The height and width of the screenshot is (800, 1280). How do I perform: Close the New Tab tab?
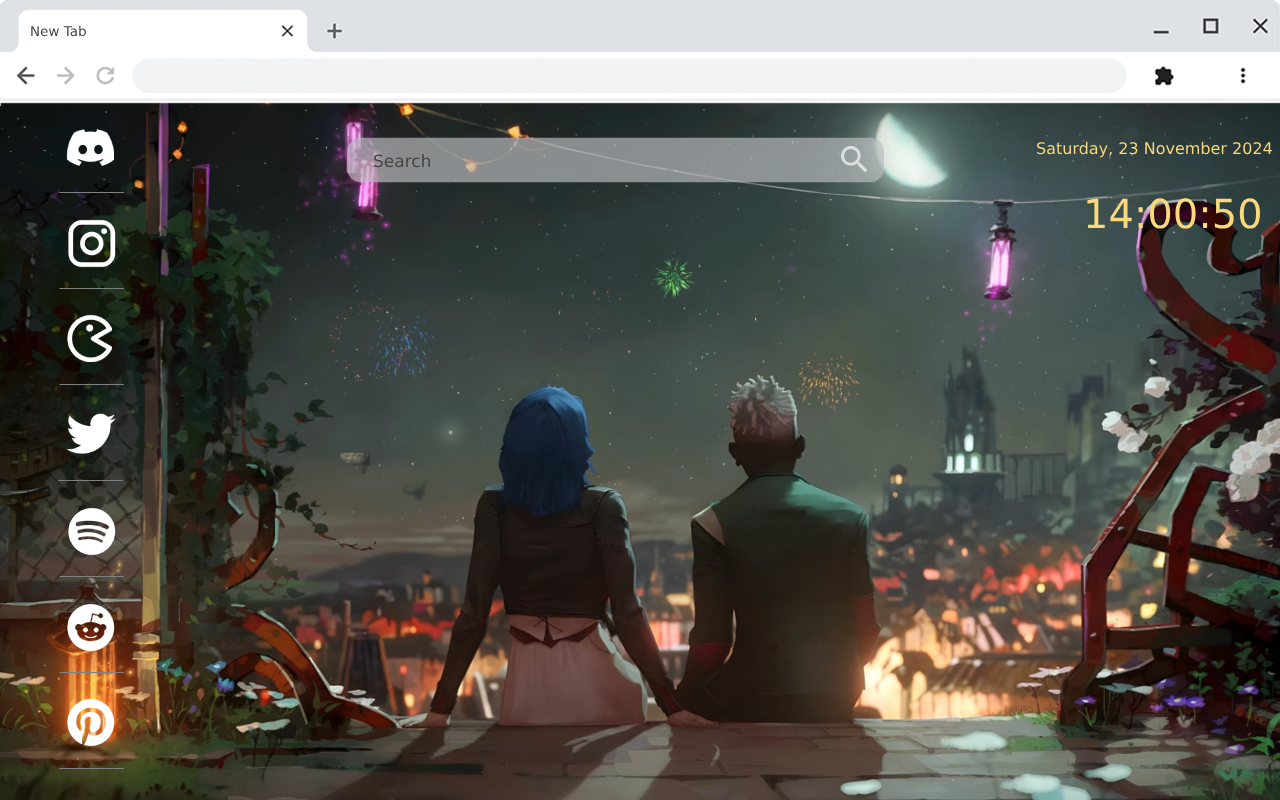pos(287,30)
